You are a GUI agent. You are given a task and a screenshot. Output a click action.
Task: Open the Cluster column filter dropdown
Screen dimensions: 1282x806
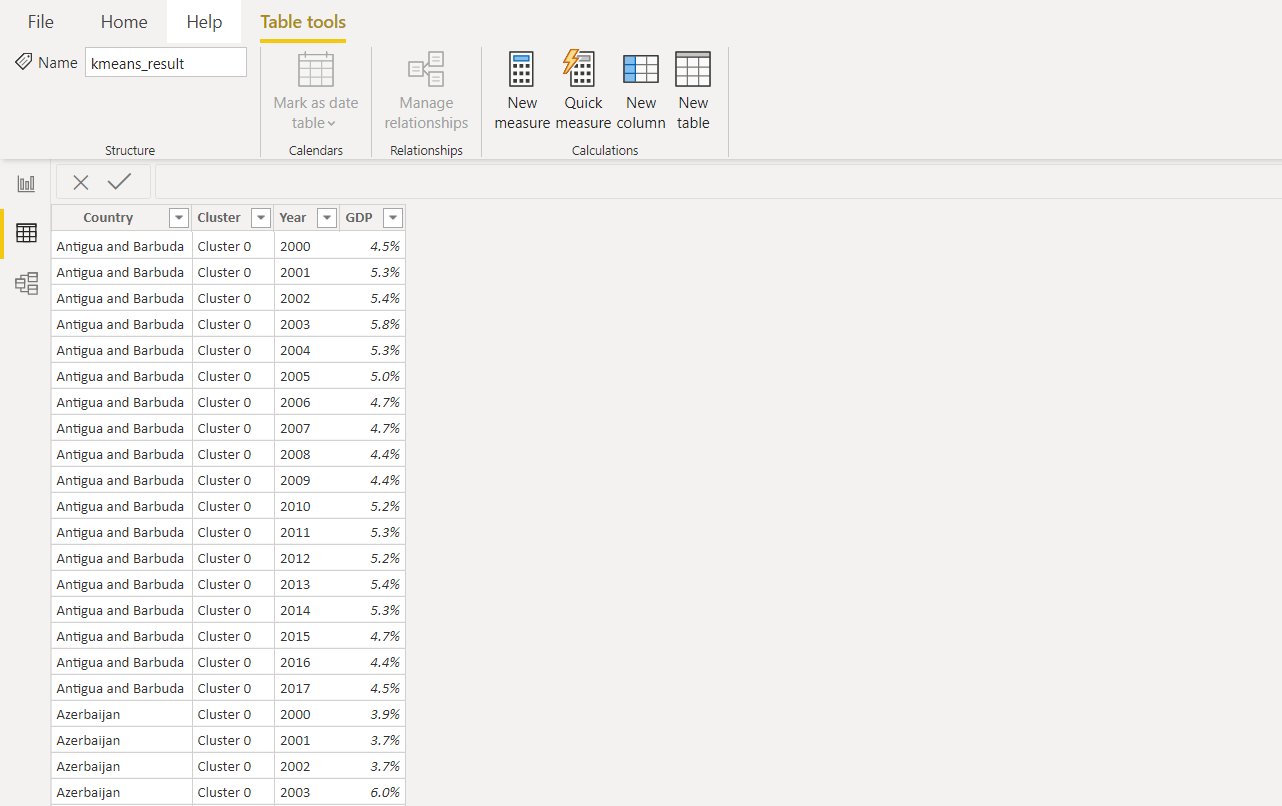point(261,218)
